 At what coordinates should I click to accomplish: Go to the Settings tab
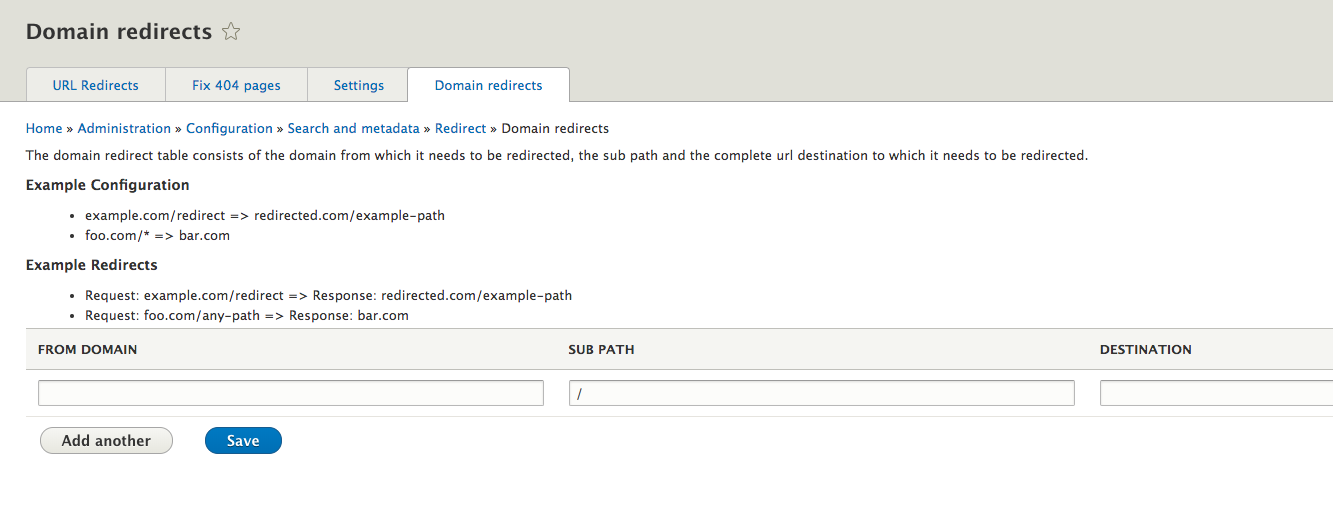pos(359,85)
